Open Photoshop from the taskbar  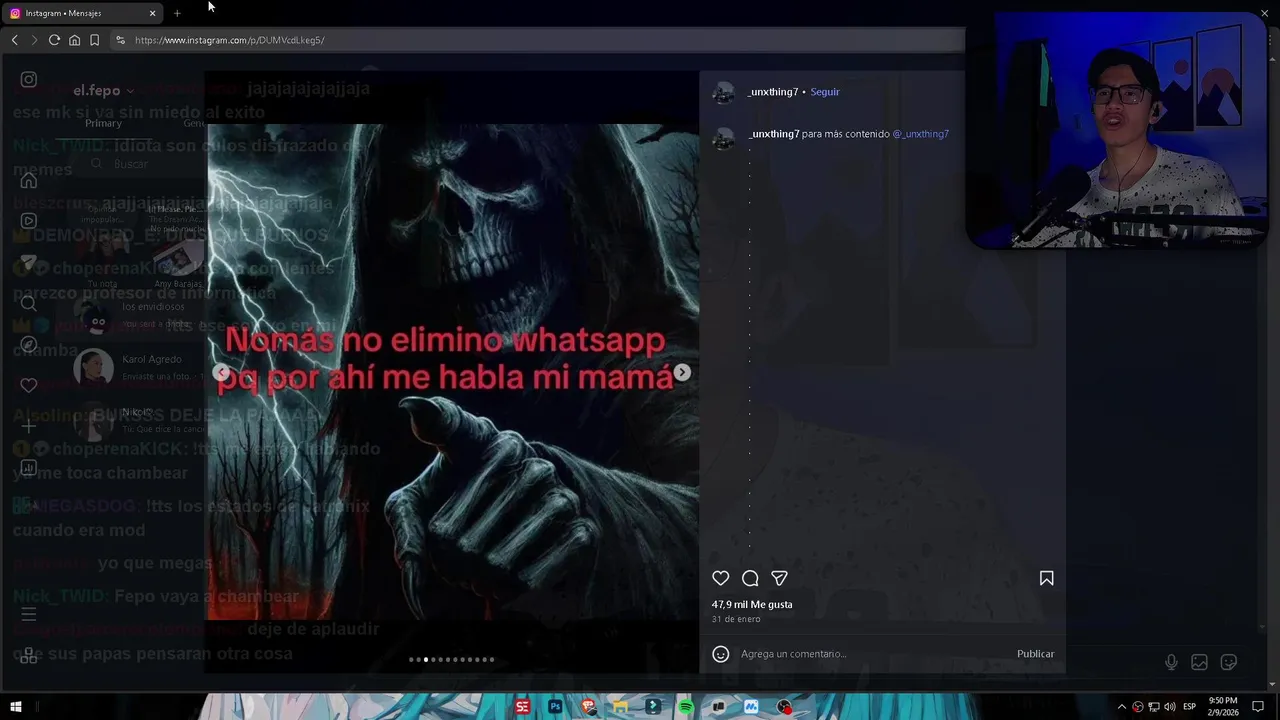(x=555, y=707)
